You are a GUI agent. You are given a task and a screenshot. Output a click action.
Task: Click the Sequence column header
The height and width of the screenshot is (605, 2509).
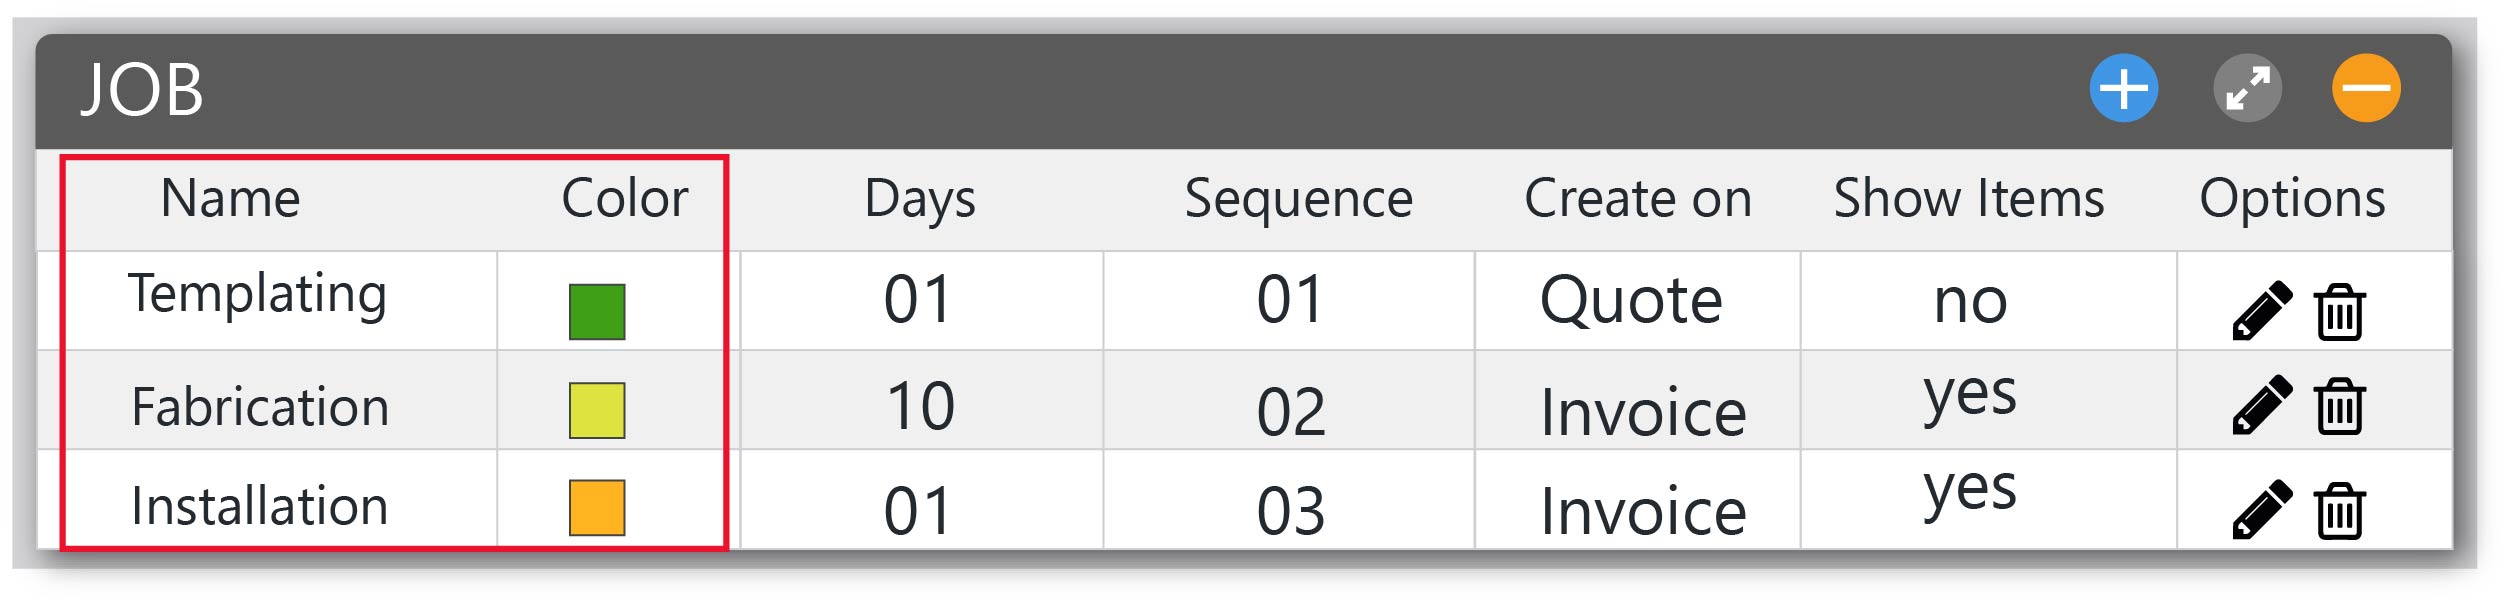[x=1298, y=199]
